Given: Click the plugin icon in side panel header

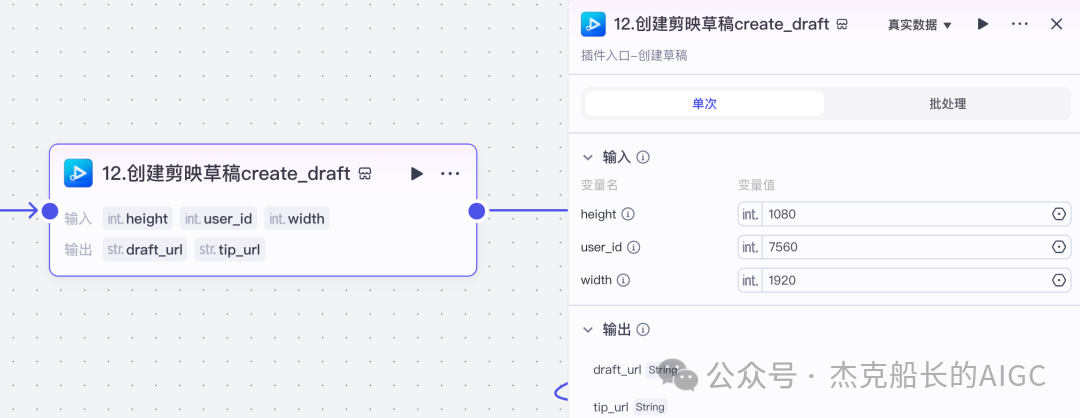Looking at the screenshot, I should click(x=593, y=24).
